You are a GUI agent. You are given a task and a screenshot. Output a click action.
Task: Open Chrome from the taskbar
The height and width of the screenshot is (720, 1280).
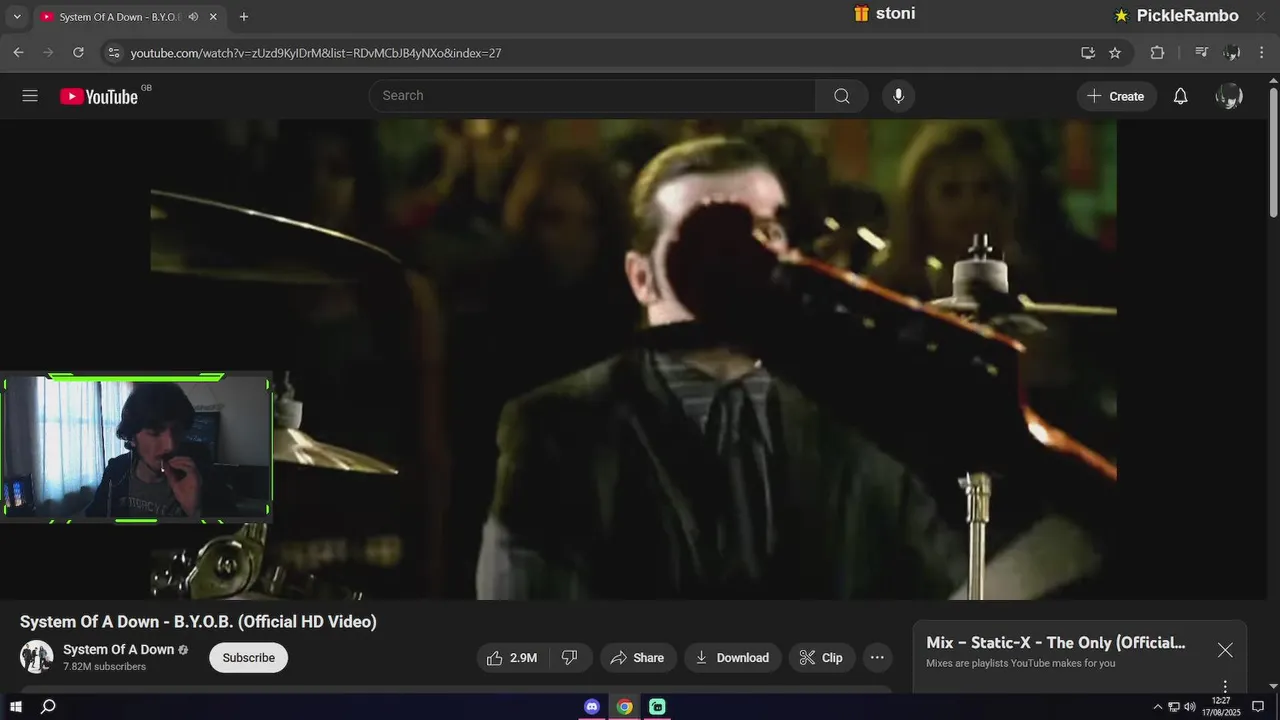pyautogui.click(x=624, y=707)
